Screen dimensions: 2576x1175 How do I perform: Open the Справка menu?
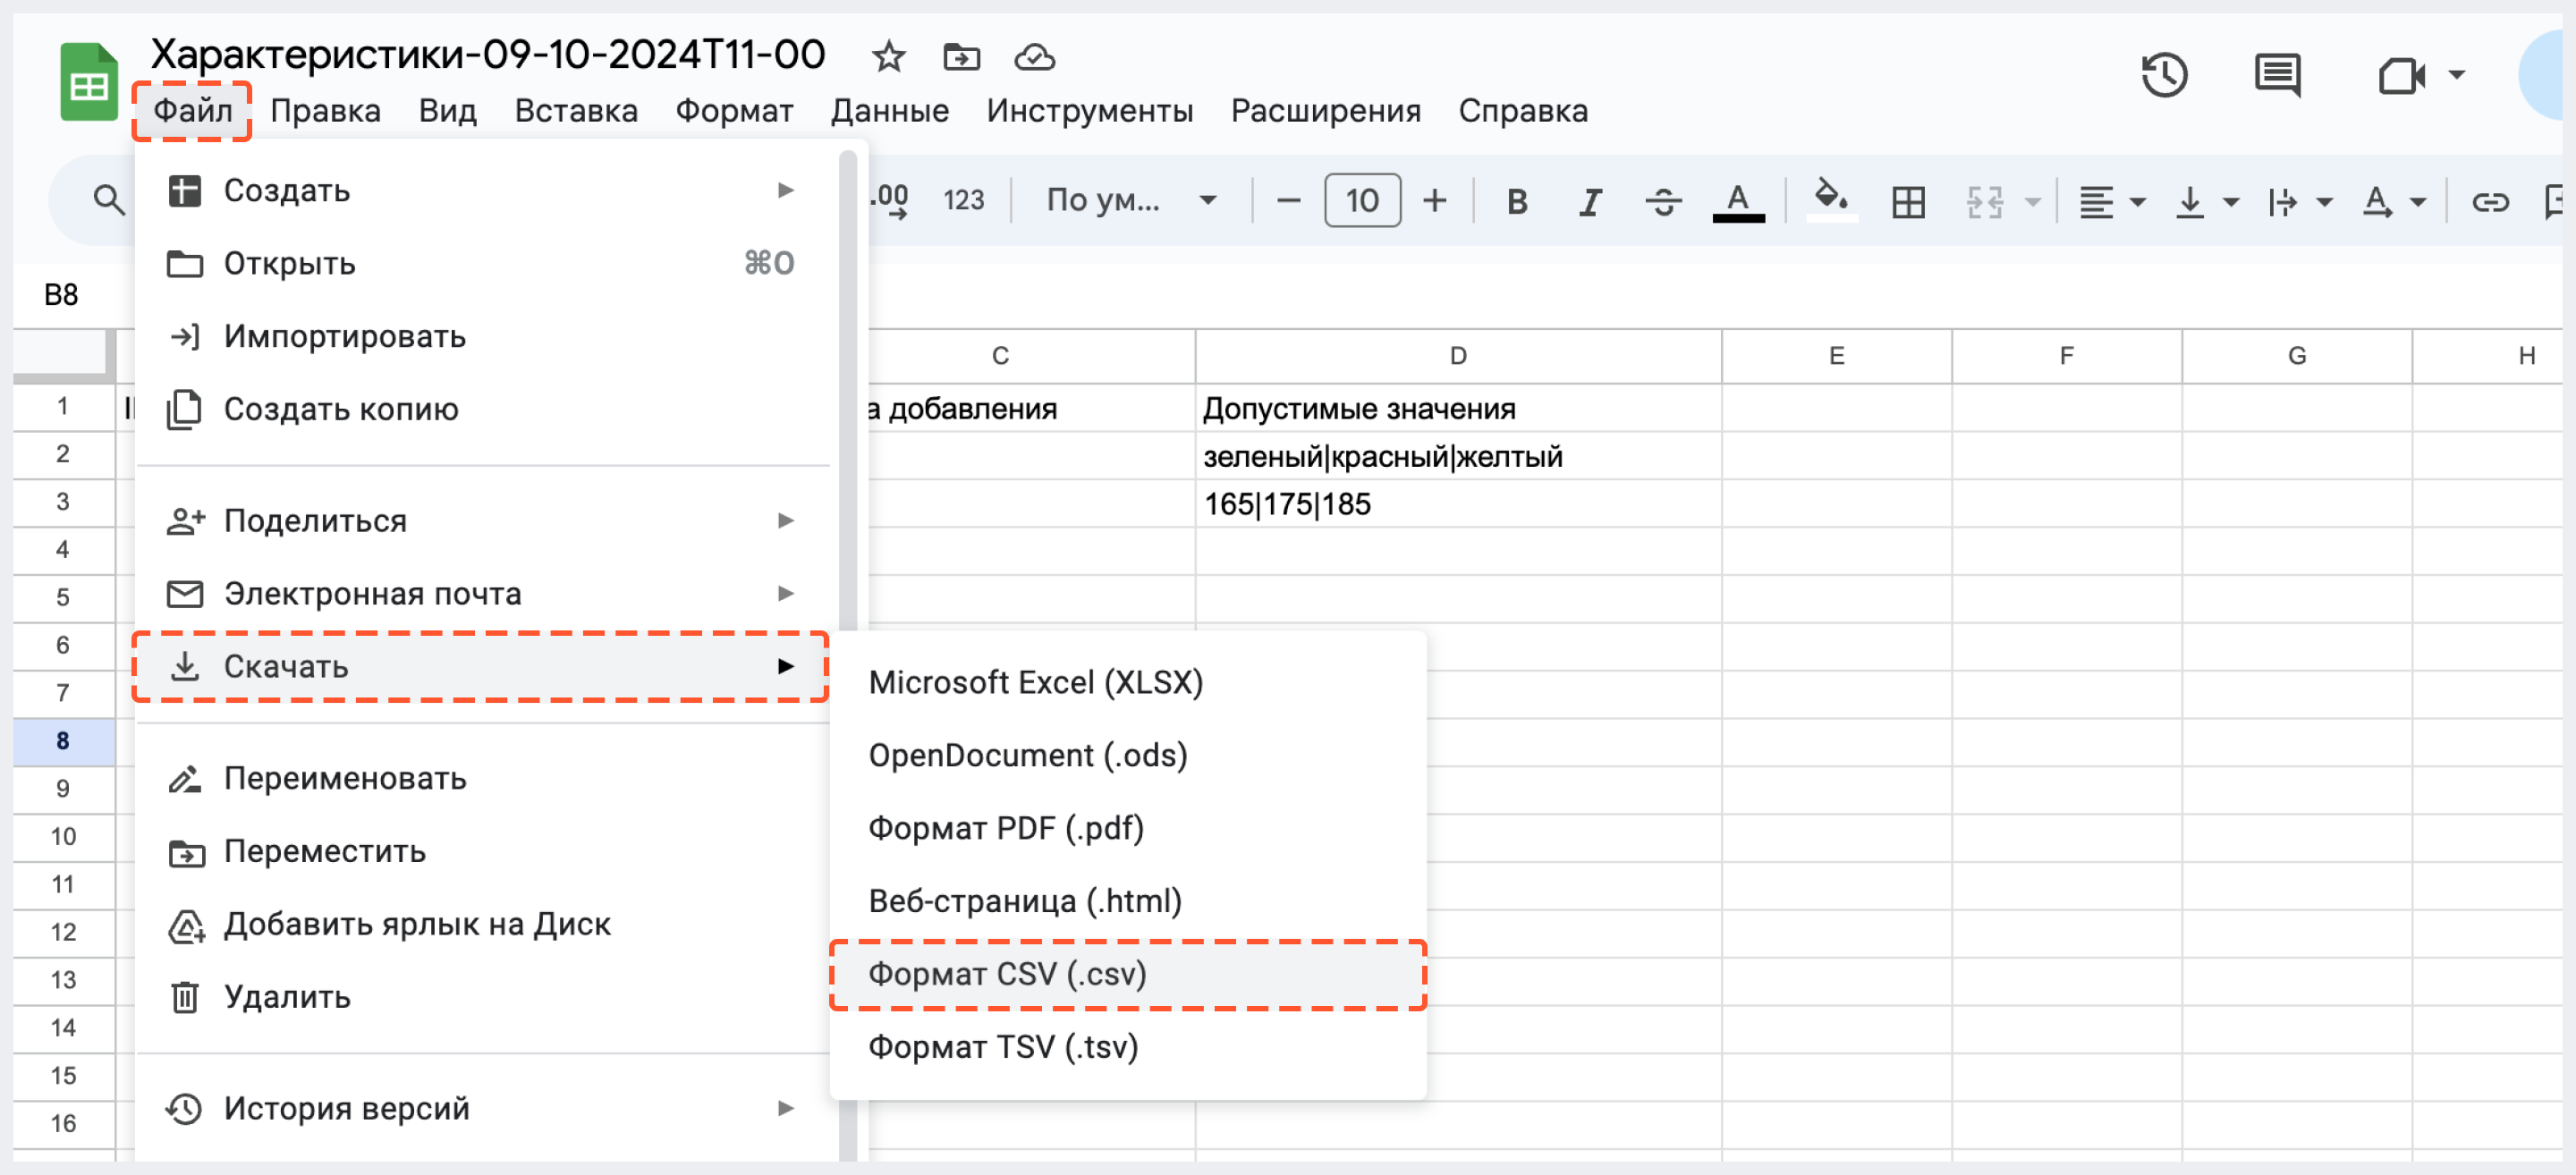(x=1522, y=111)
